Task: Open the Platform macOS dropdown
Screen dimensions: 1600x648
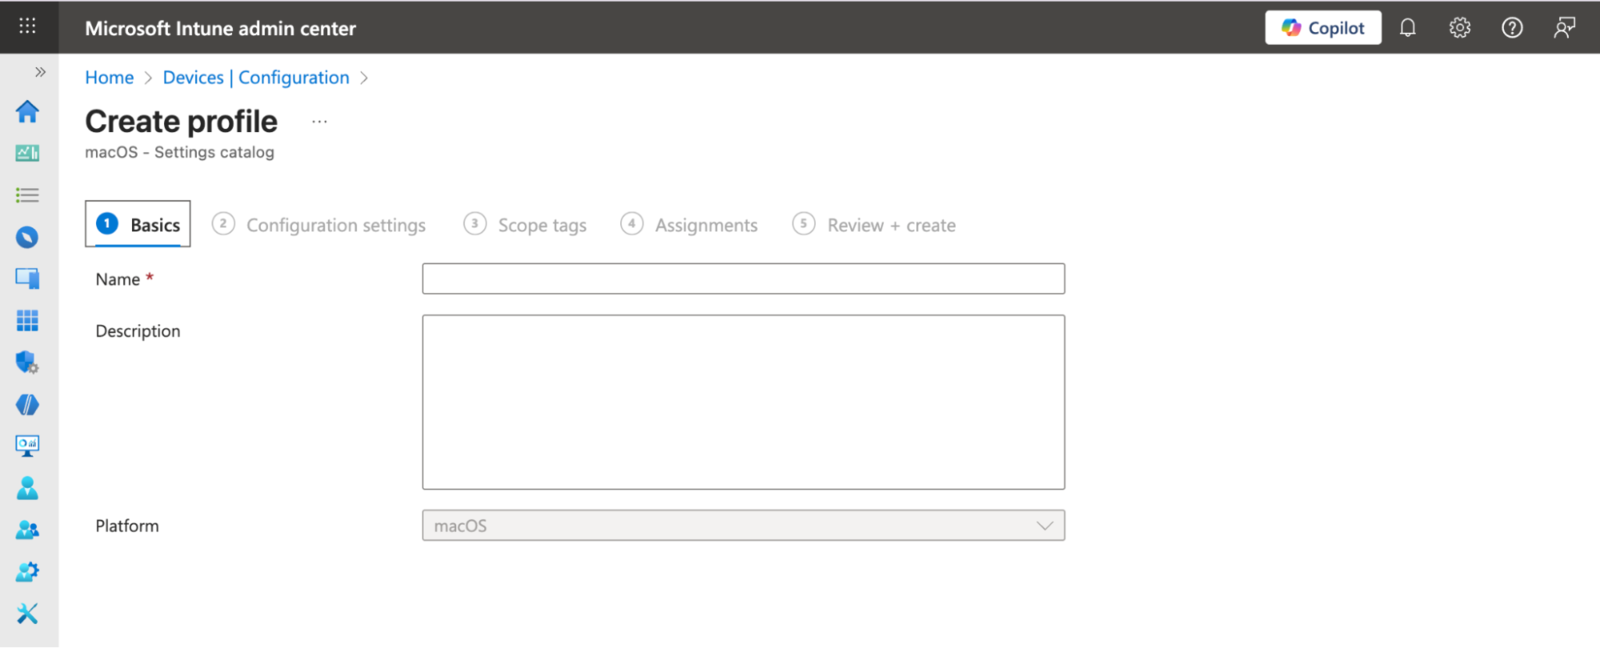Action: pyautogui.click(x=743, y=526)
